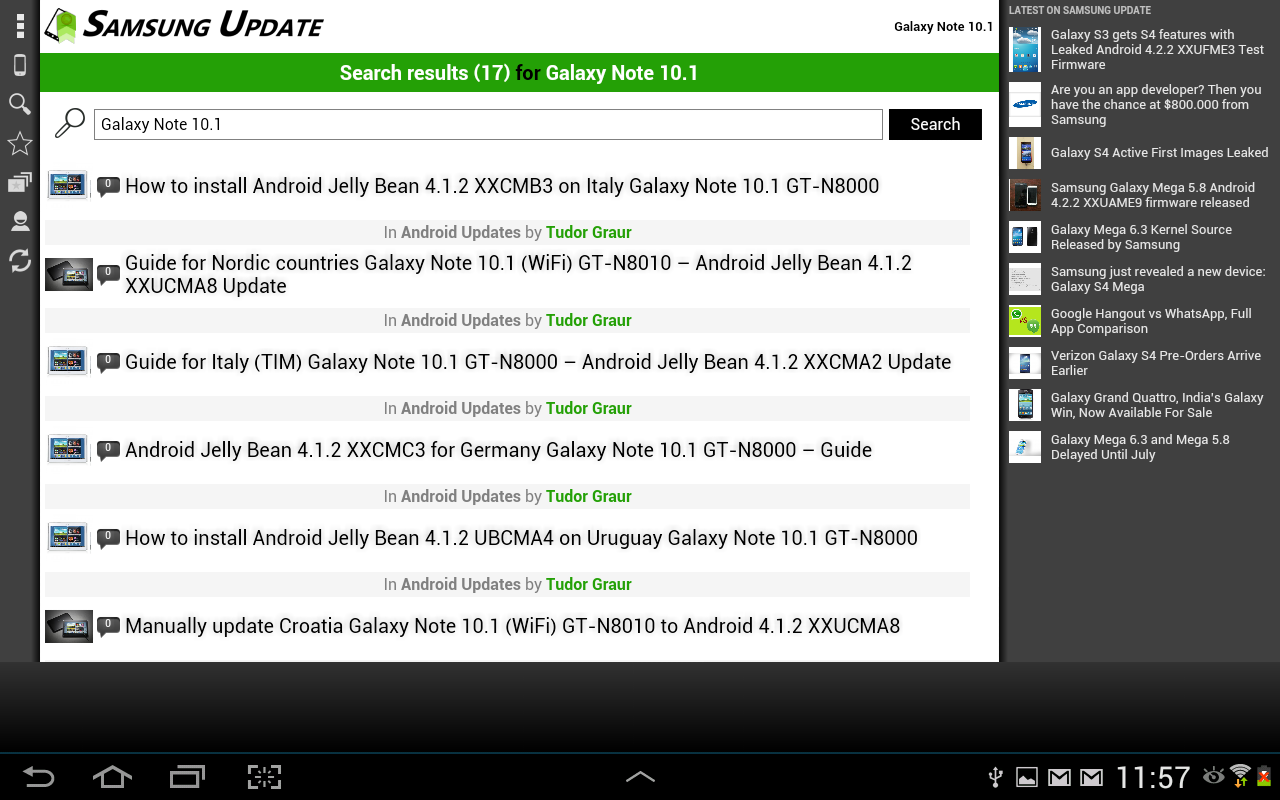Image resolution: width=1280 pixels, height=800 pixels.
Task: Tap Tudor Graur author under first result
Action: coord(589,232)
